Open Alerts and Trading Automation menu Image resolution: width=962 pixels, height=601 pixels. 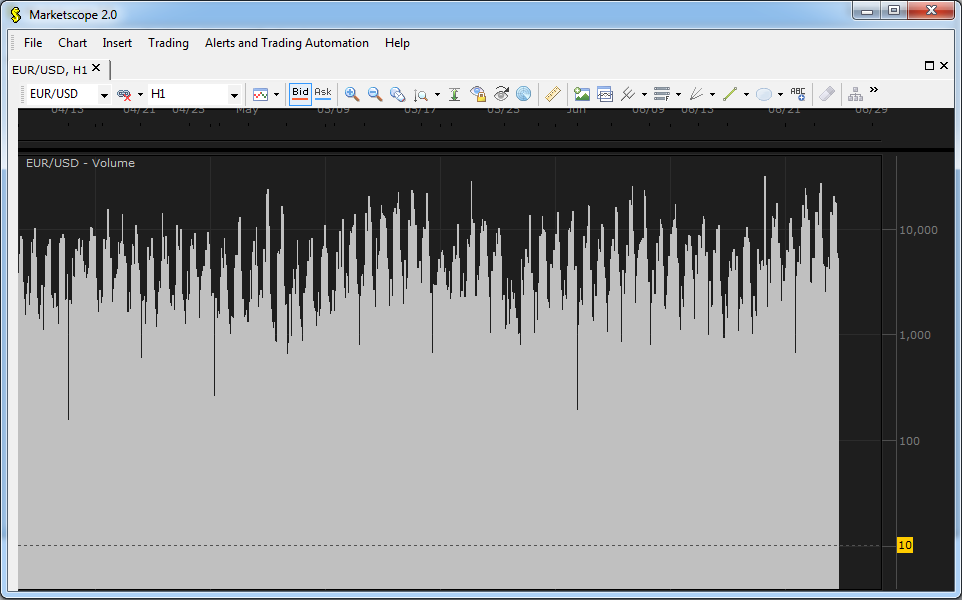click(287, 43)
